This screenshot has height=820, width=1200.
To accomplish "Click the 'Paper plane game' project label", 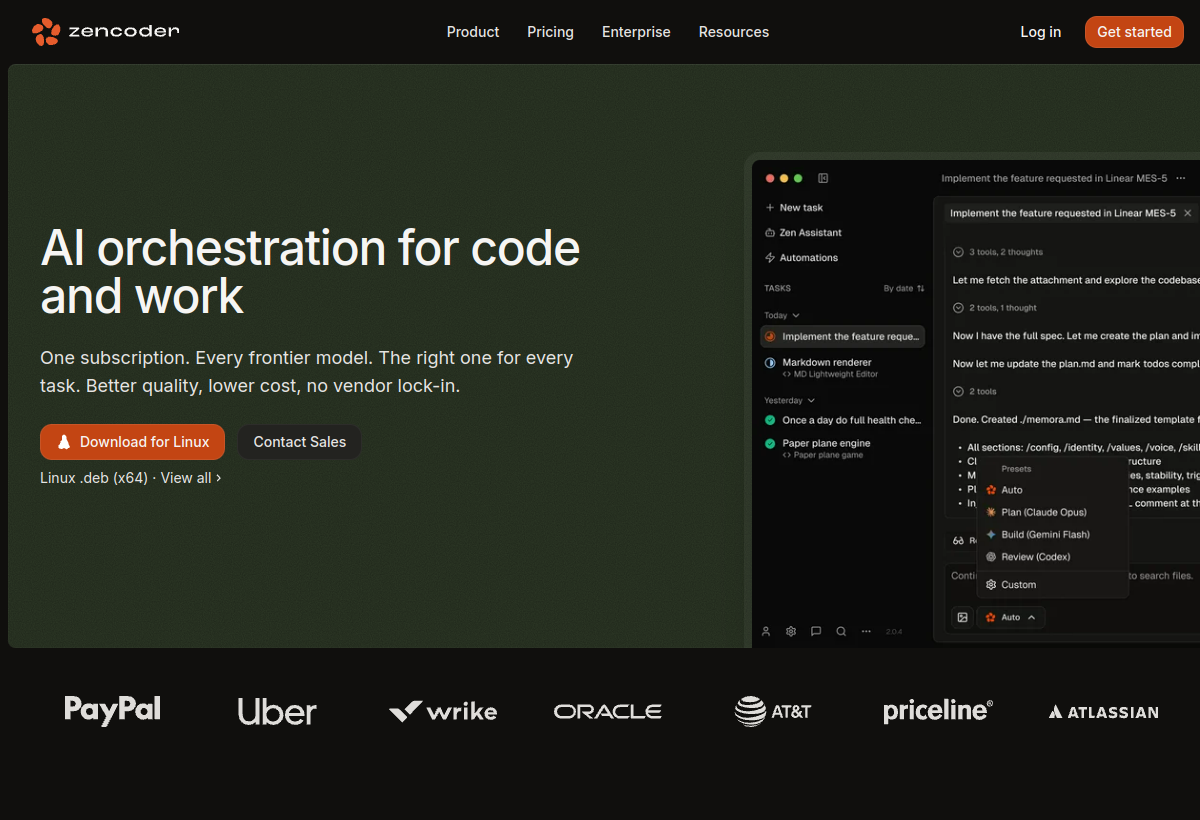I will (823, 455).
